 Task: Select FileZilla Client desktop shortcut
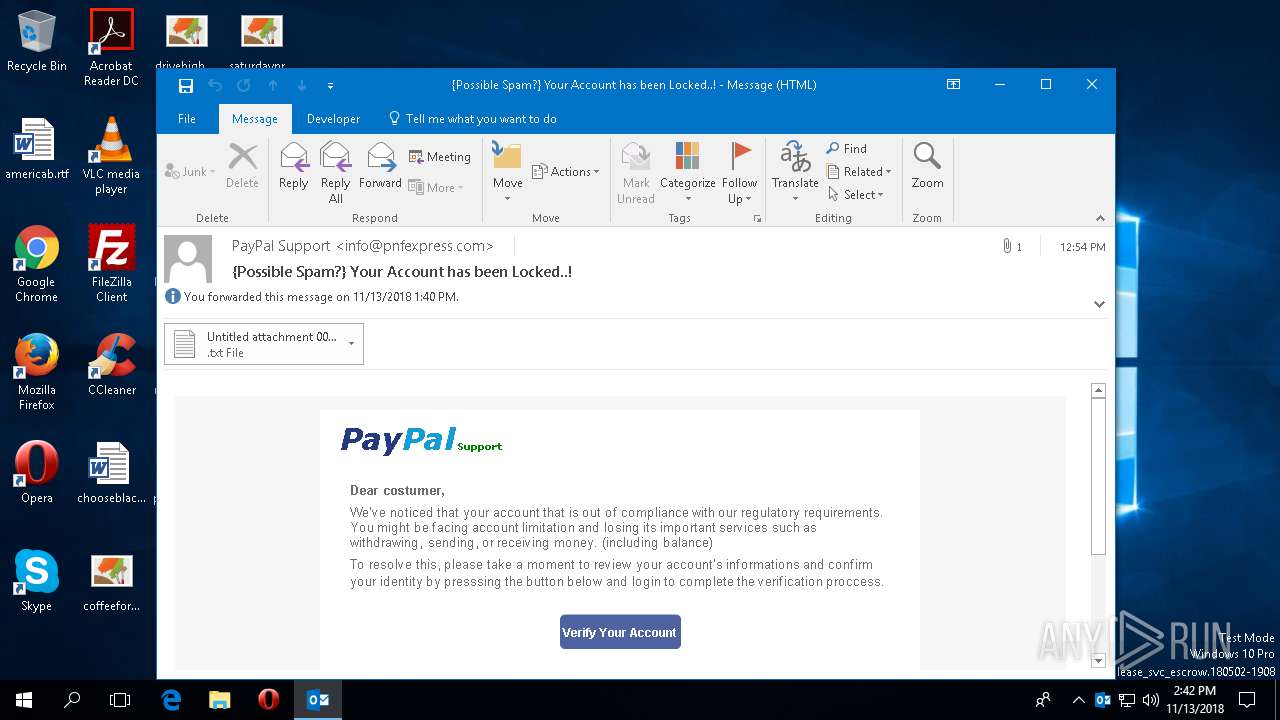tap(111, 264)
